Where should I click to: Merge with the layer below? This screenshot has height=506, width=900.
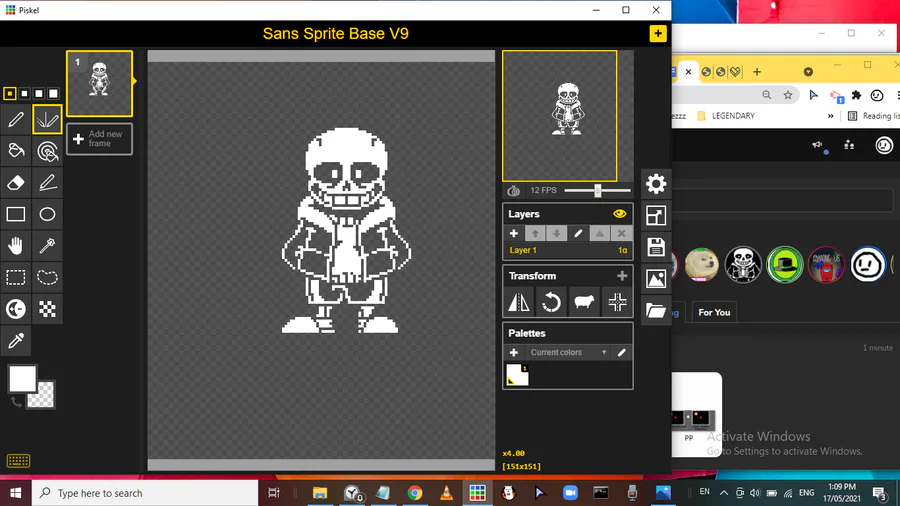click(x=599, y=233)
